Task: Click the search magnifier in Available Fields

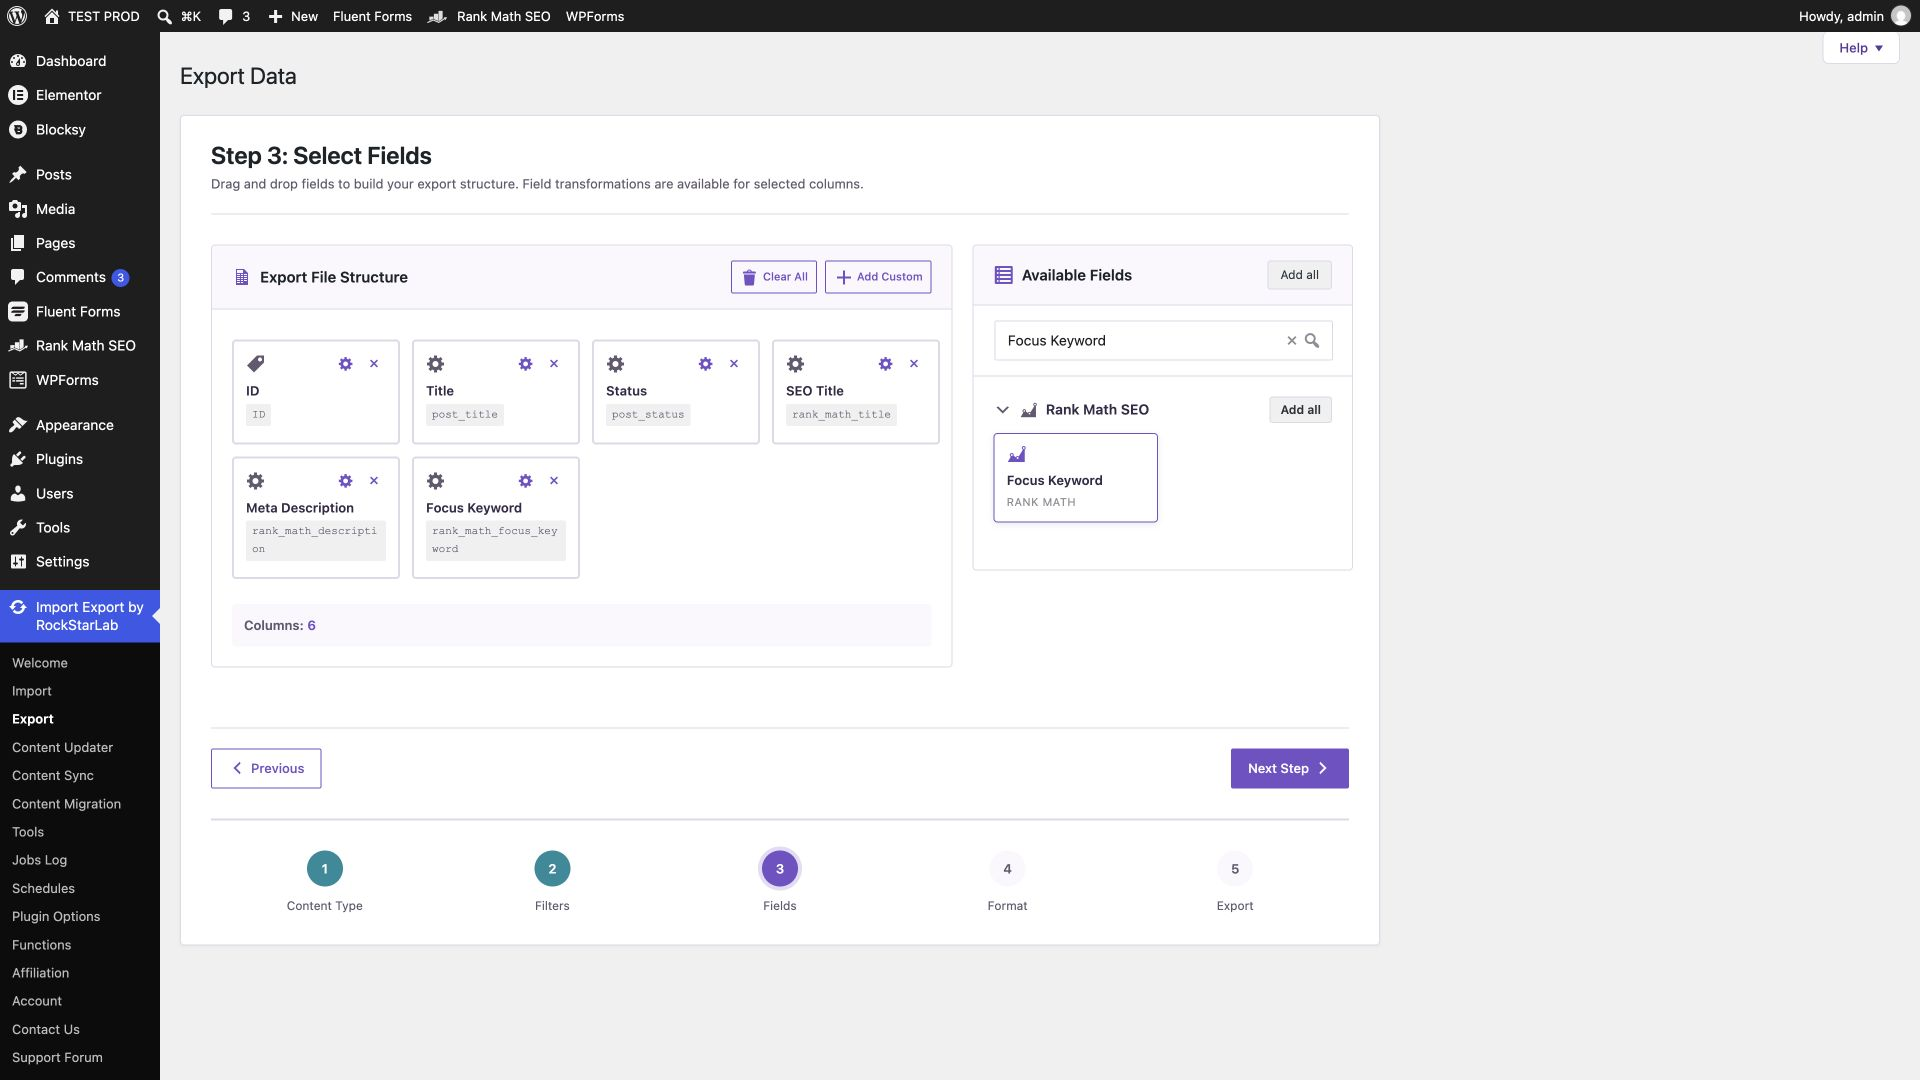Action: pyautogui.click(x=1312, y=341)
